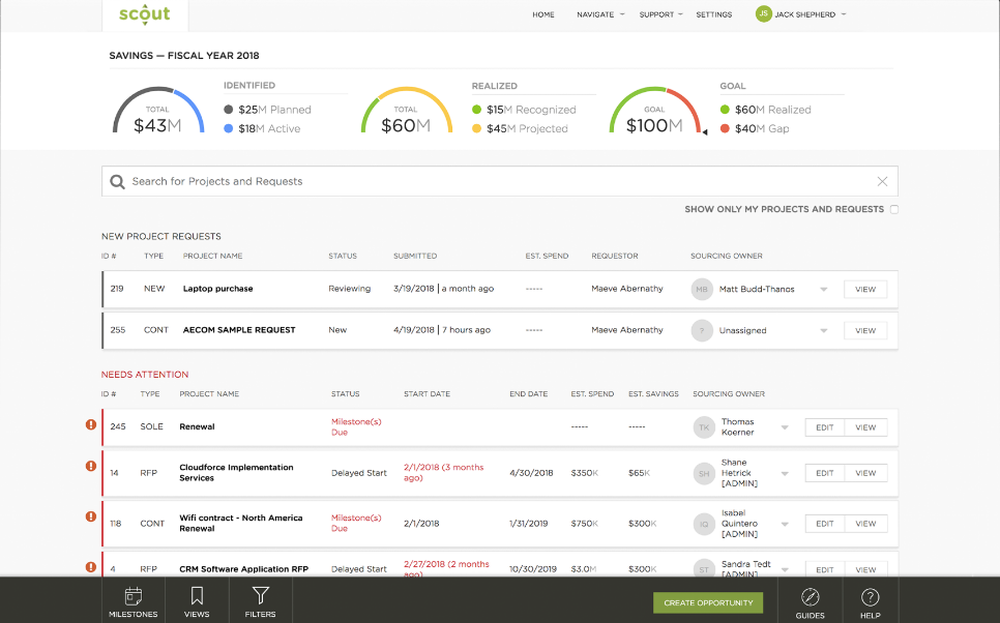Click Isabal Quintero IQ avatar
The image size is (1000, 623).
click(703, 524)
